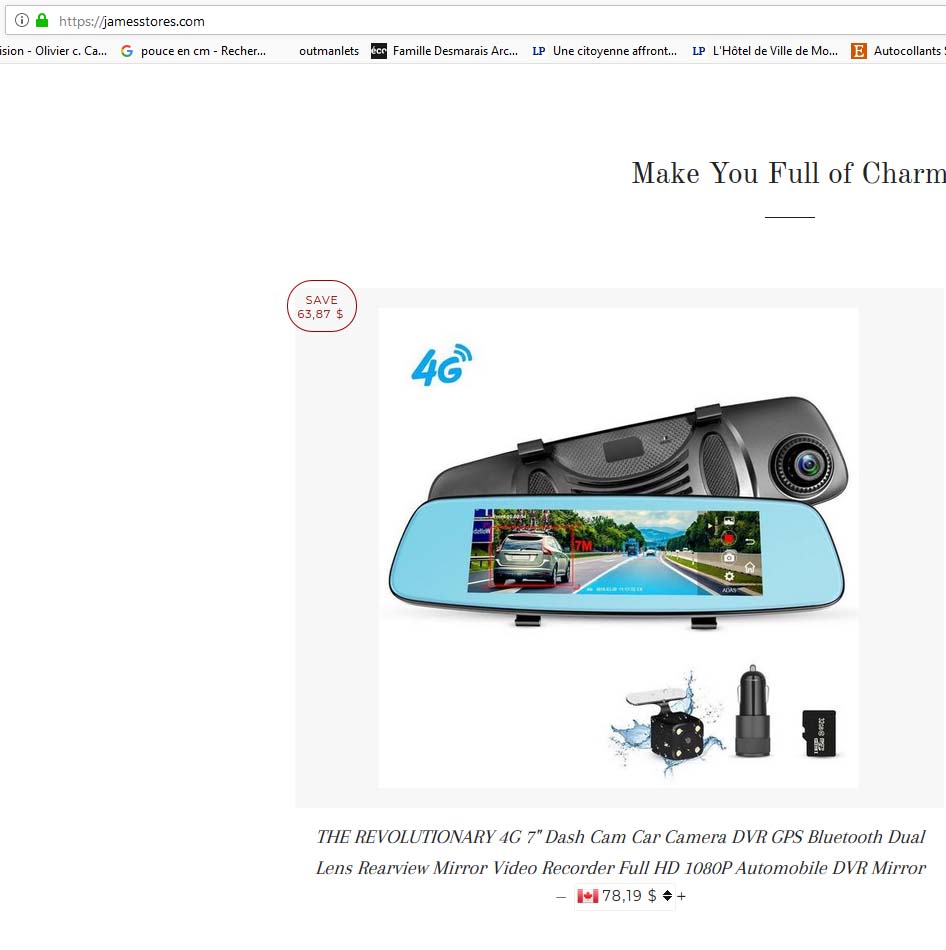Click the plus sign beside the price
Viewport: 946px width, 950px height.
pyautogui.click(x=681, y=896)
